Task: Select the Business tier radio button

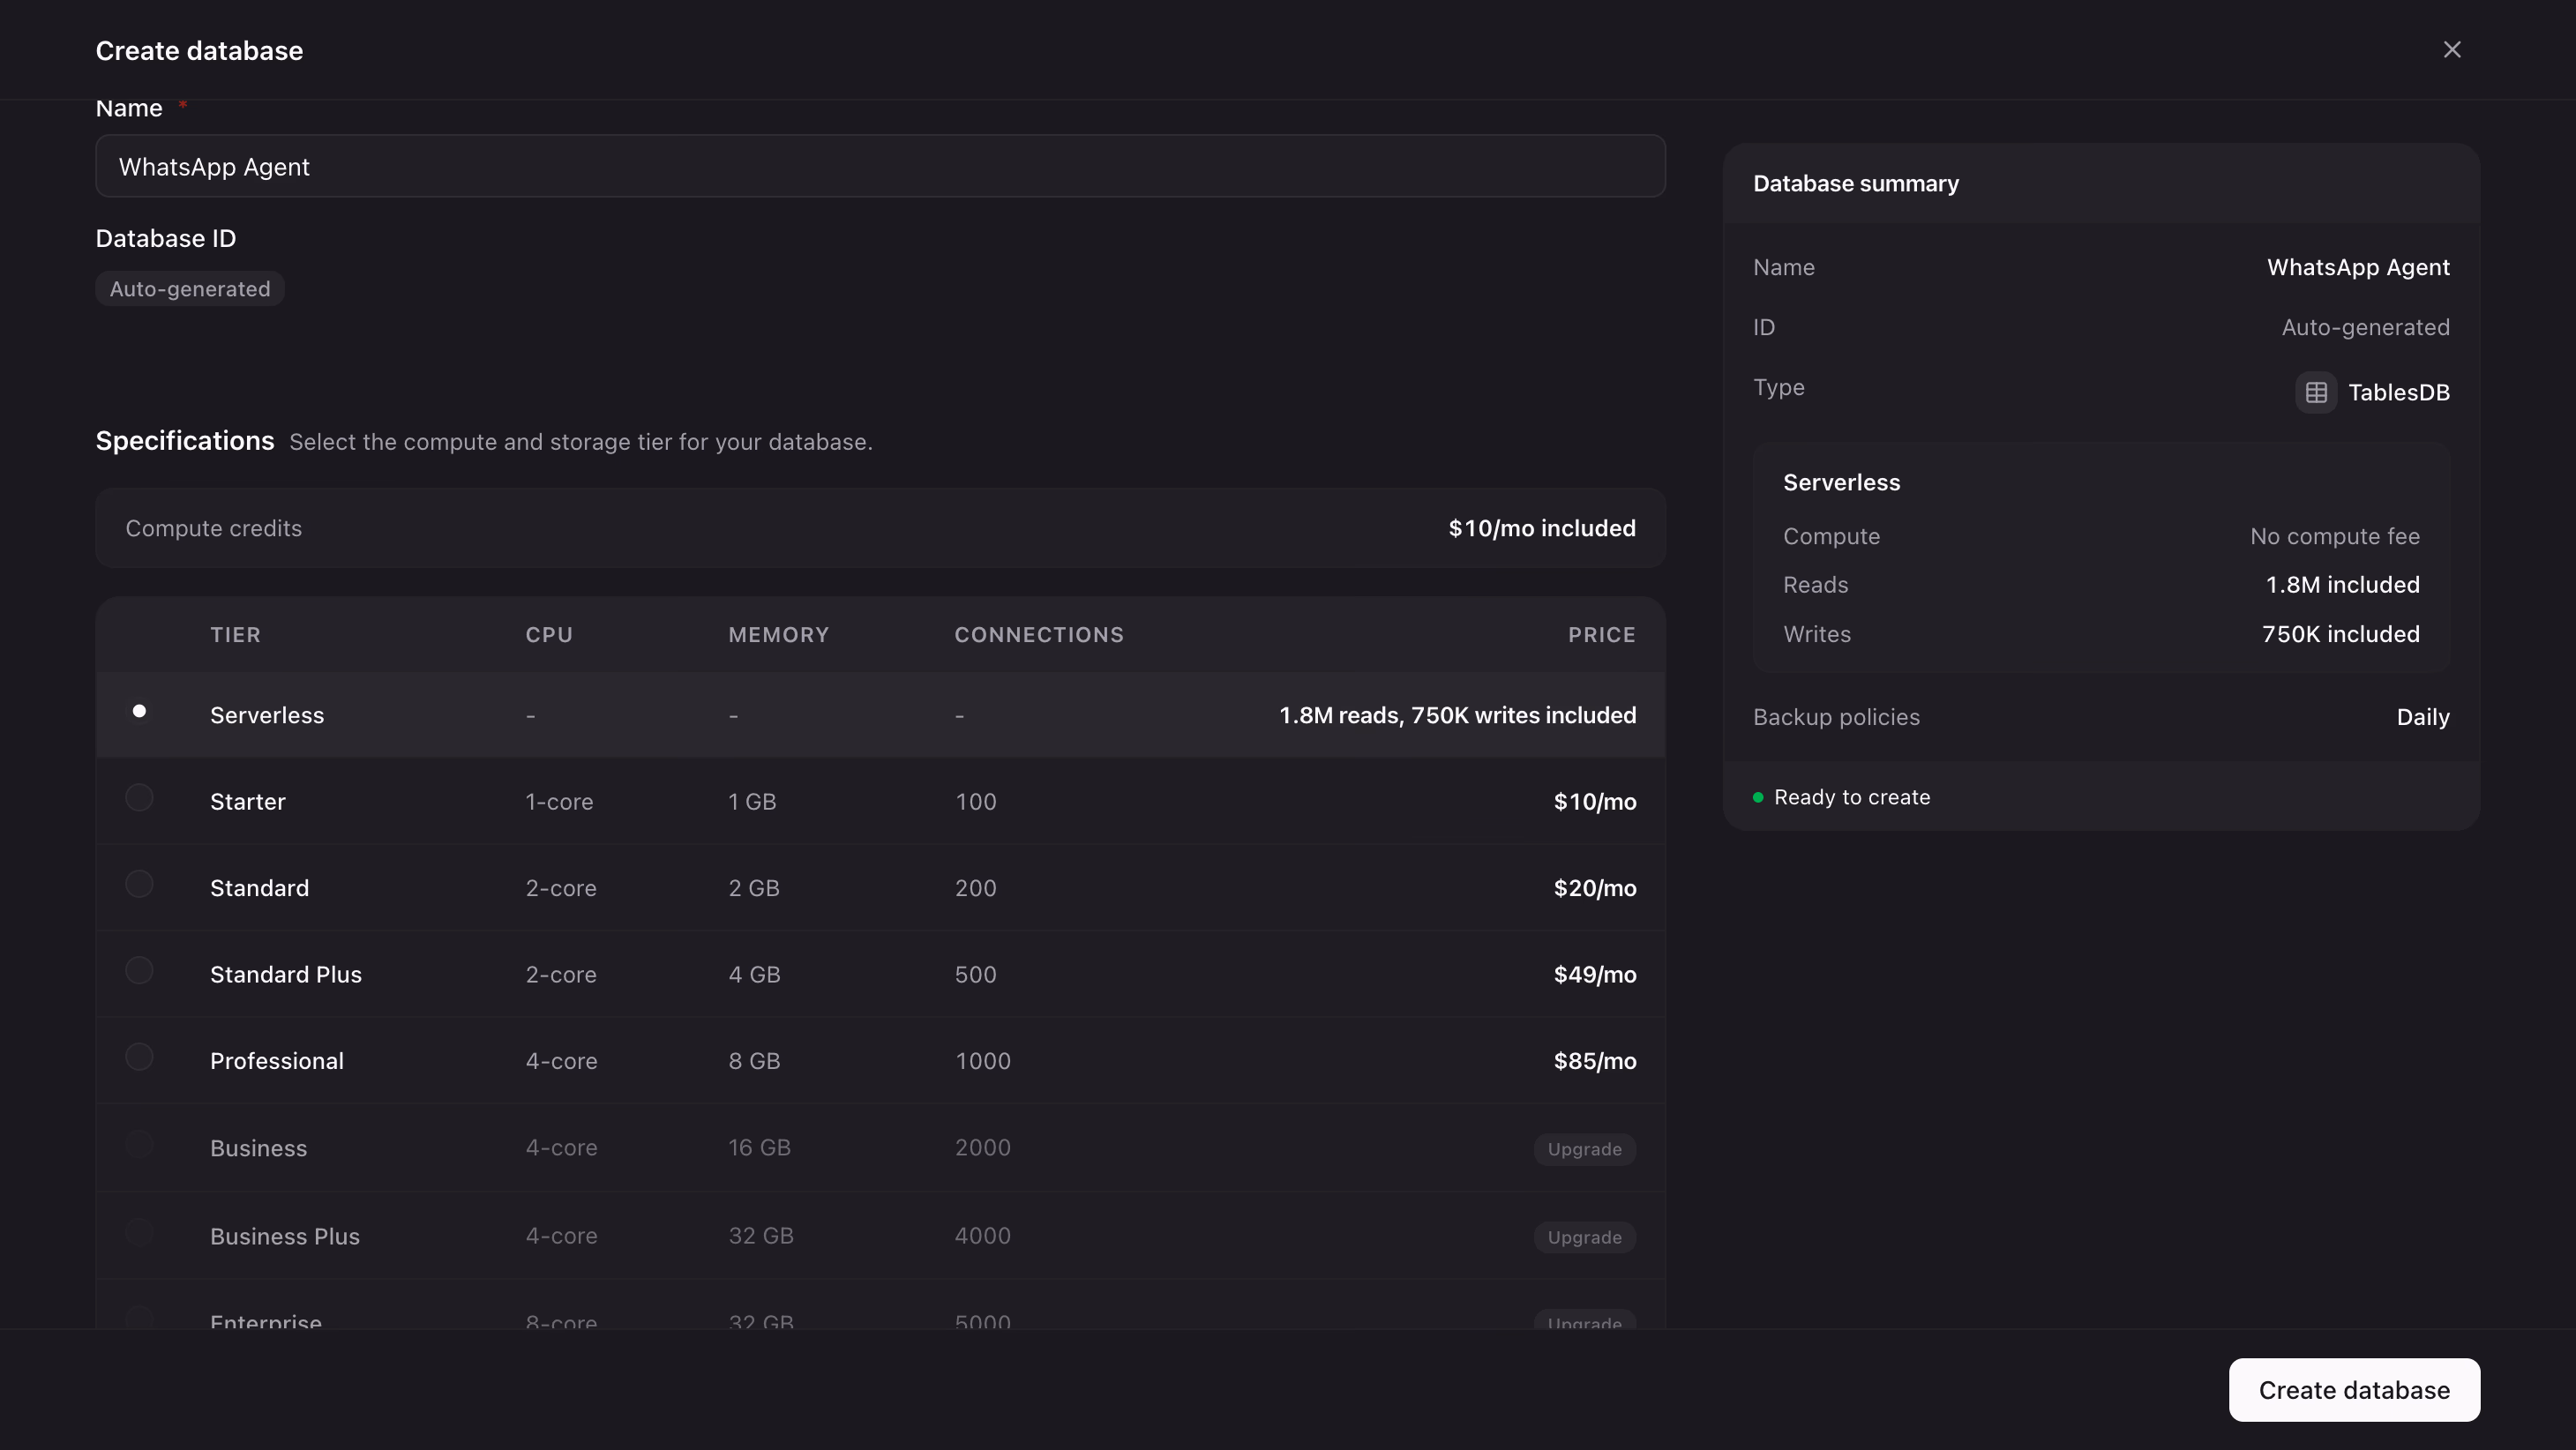Action: (139, 1144)
